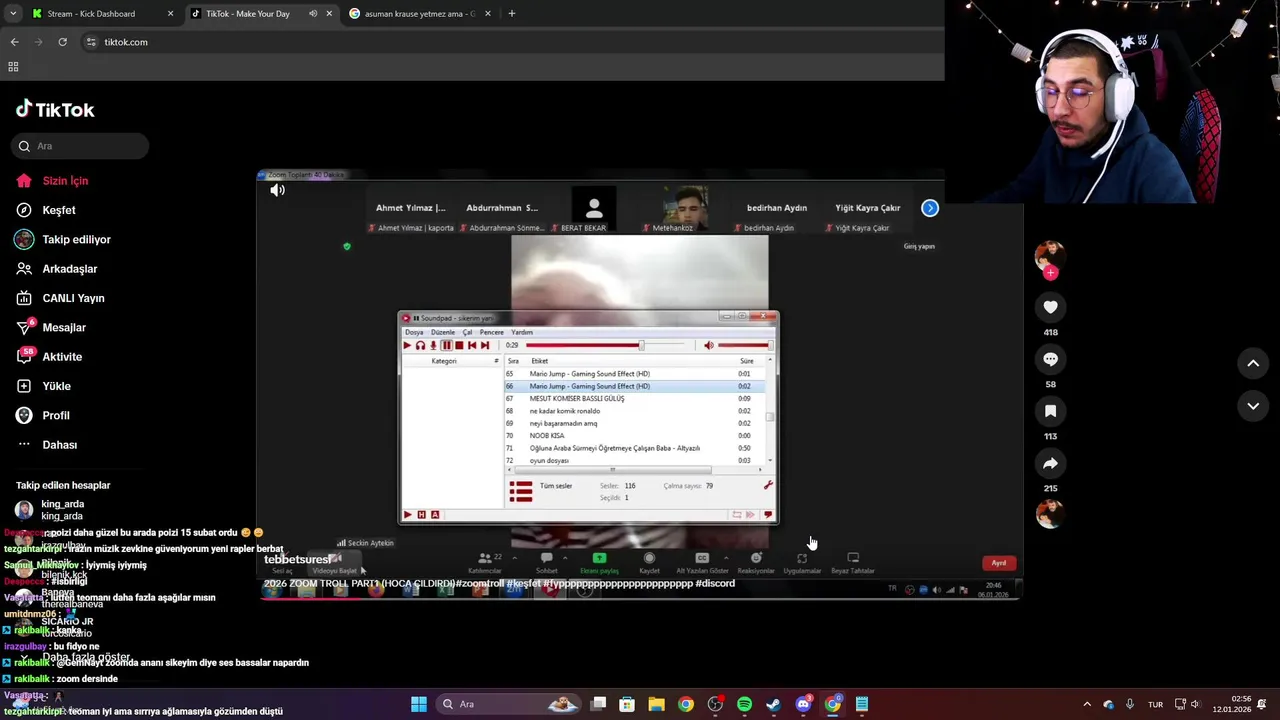1280x720 pixels.
Task: Click Soundpad headphones playback icon
Action: click(x=420, y=345)
